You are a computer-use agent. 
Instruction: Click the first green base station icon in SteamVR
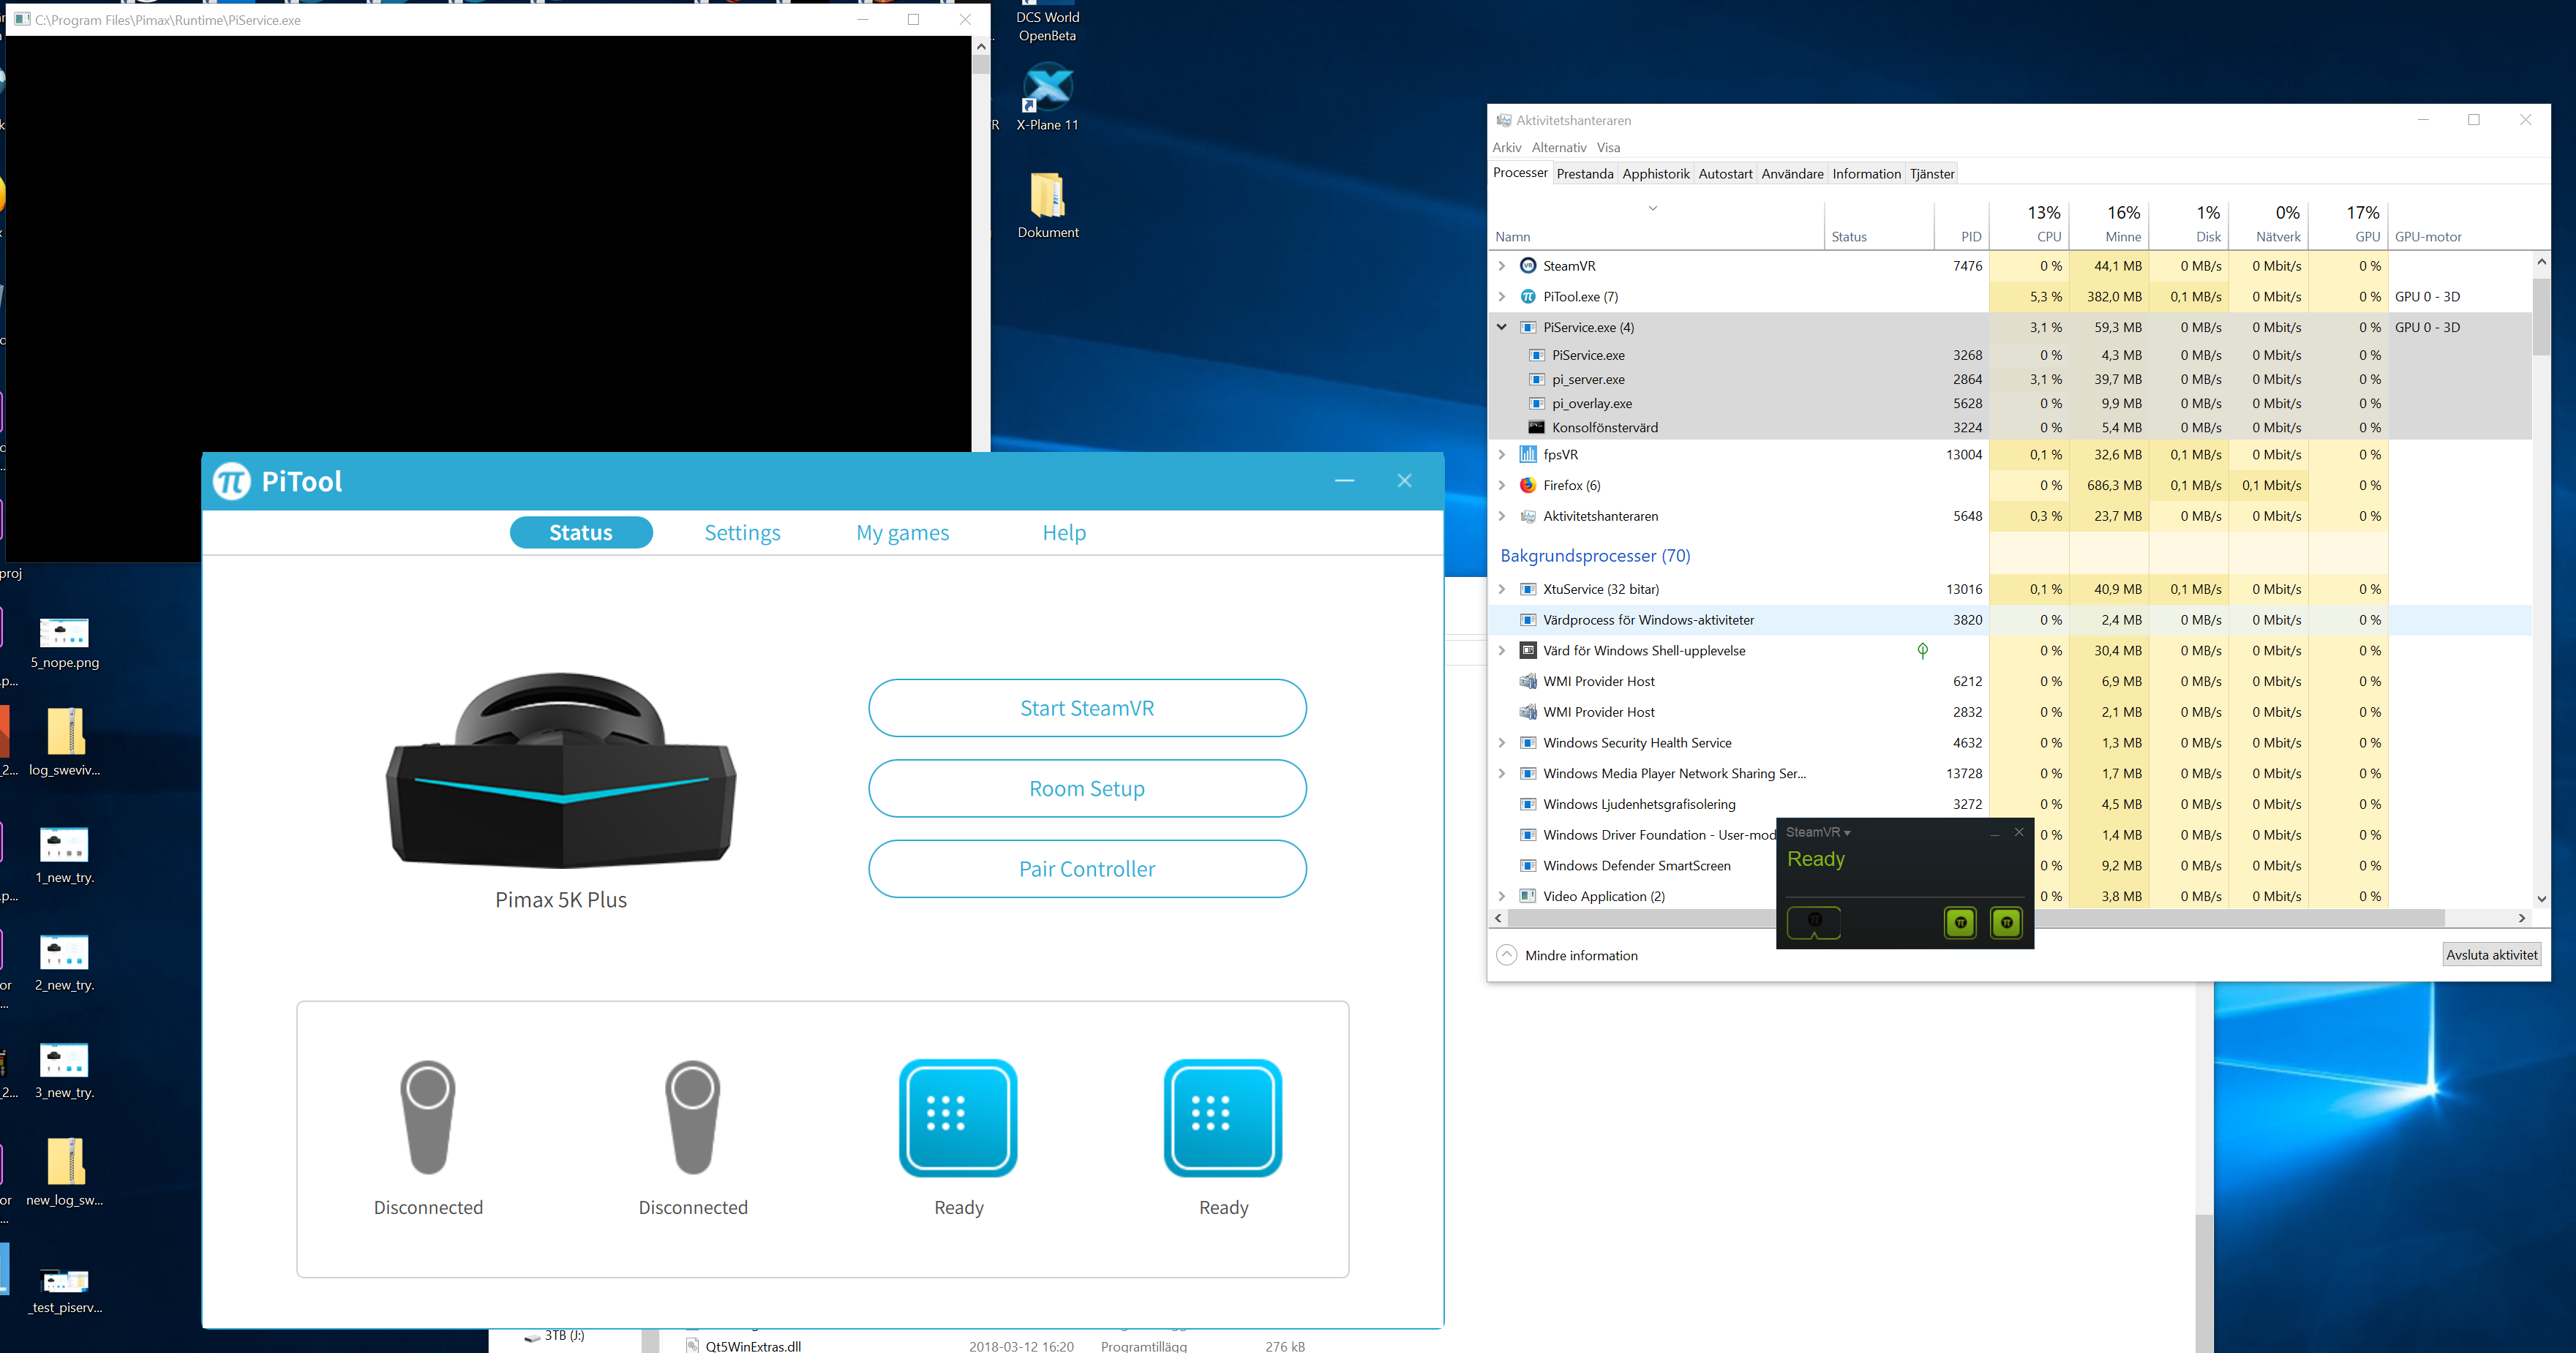click(x=1960, y=922)
